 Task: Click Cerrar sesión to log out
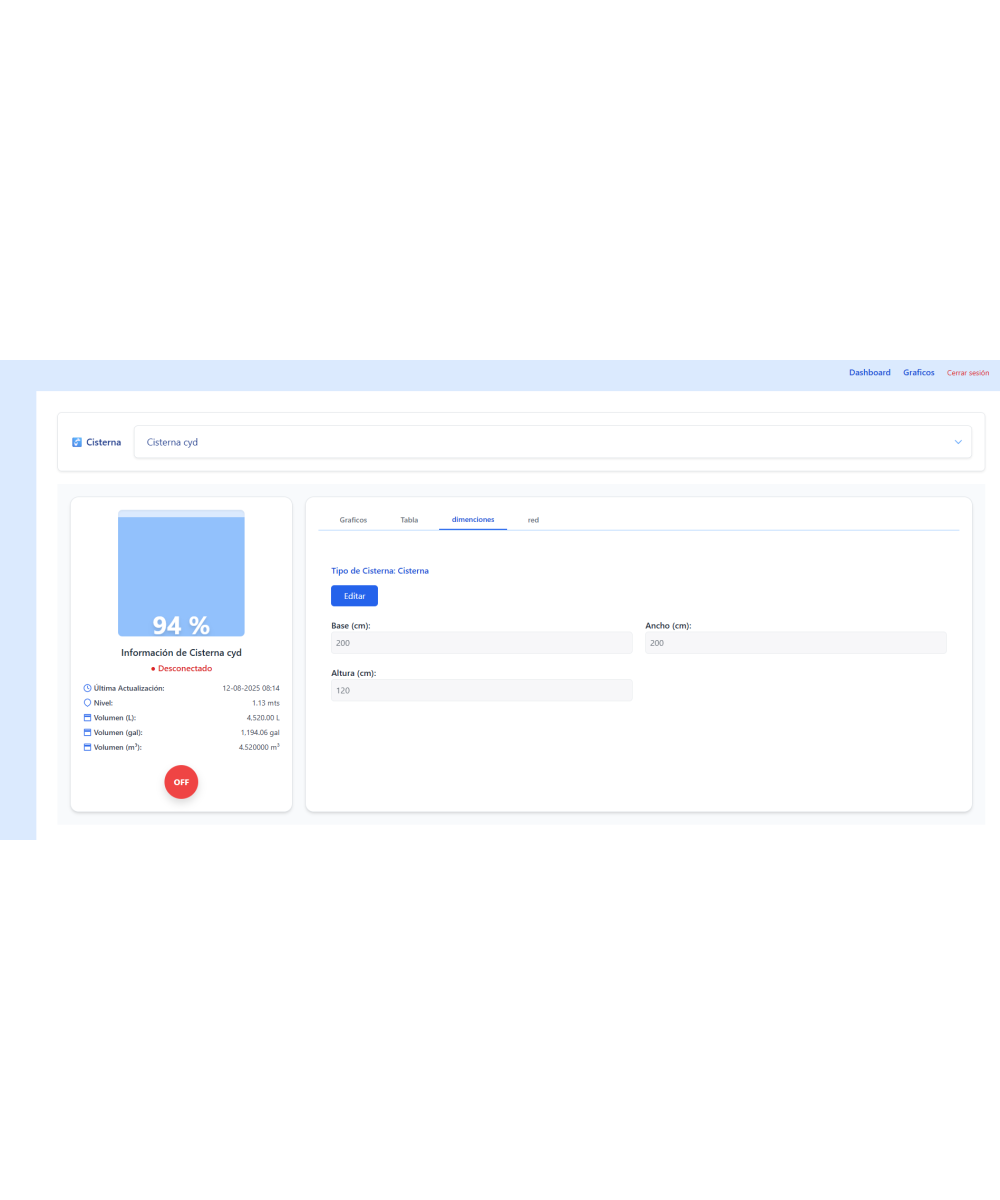(x=967, y=373)
